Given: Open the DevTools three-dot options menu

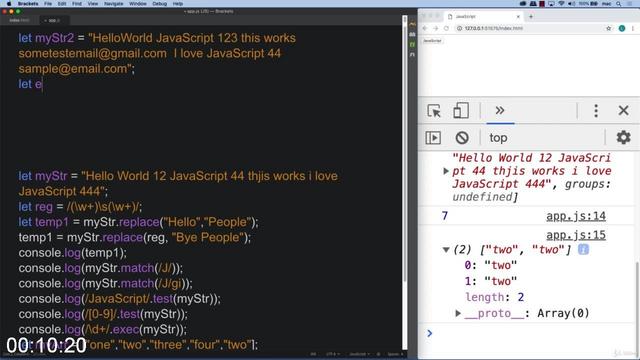Looking at the screenshot, I should (596, 111).
